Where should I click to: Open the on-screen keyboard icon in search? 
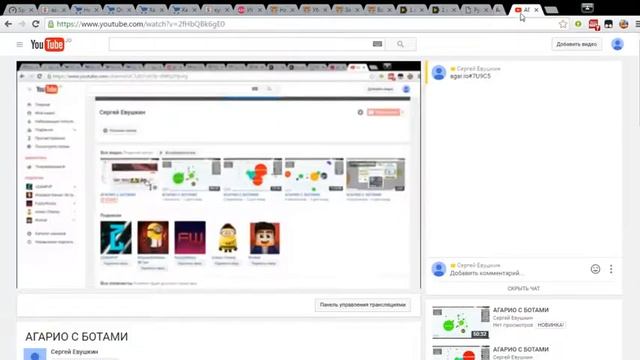coord(378,44)
